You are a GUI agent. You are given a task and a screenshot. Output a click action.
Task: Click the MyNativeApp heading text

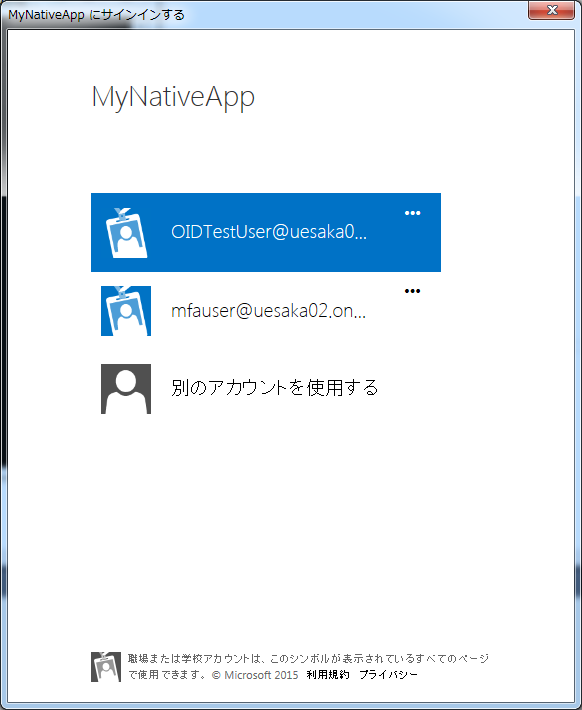[x=173, y=97]
